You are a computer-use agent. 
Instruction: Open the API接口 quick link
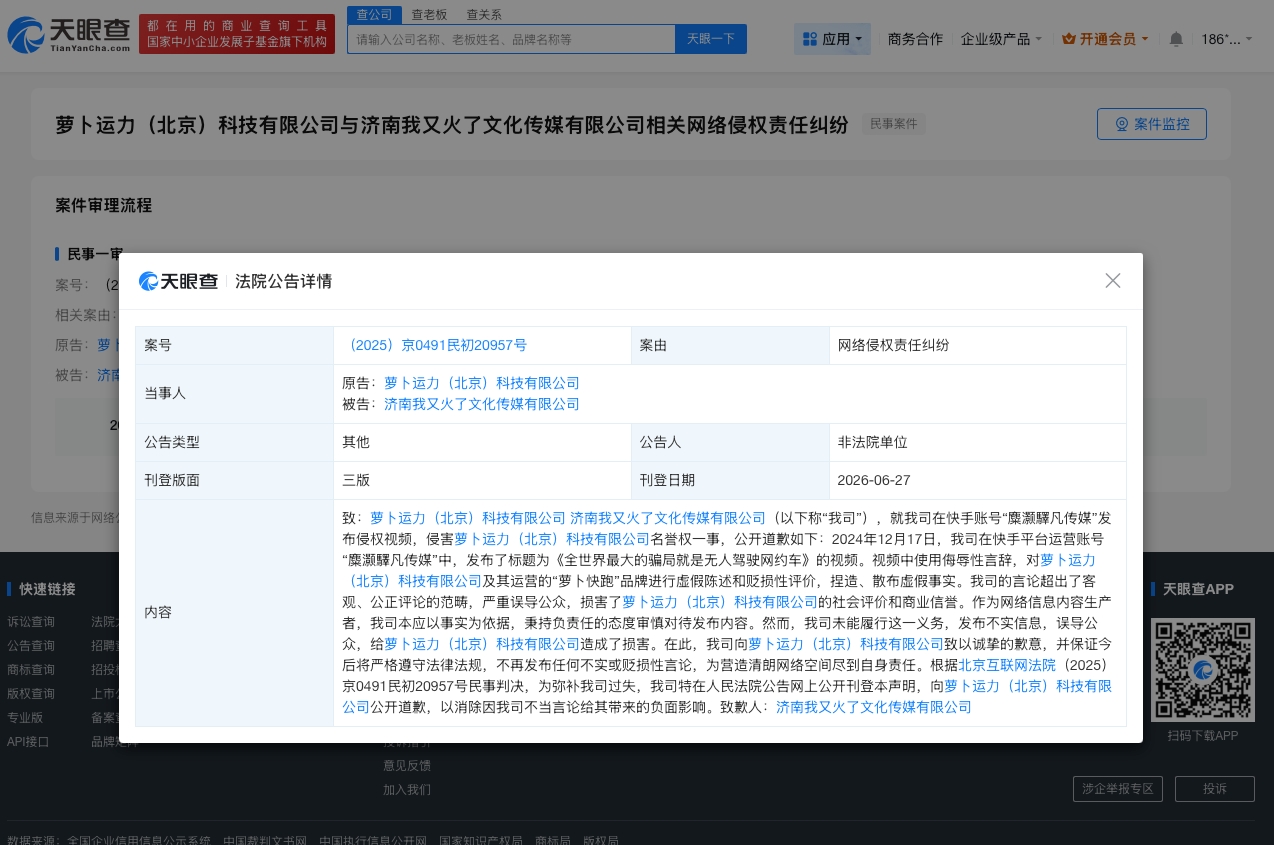28,741
